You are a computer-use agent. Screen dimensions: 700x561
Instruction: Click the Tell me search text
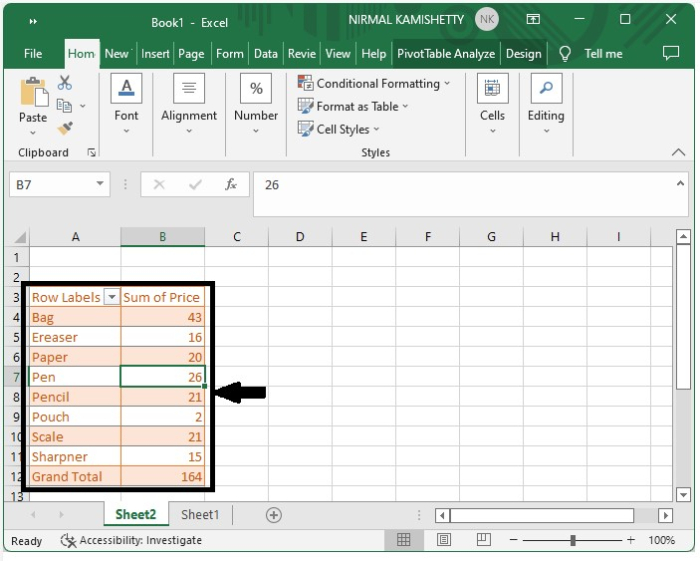point(603,54)
